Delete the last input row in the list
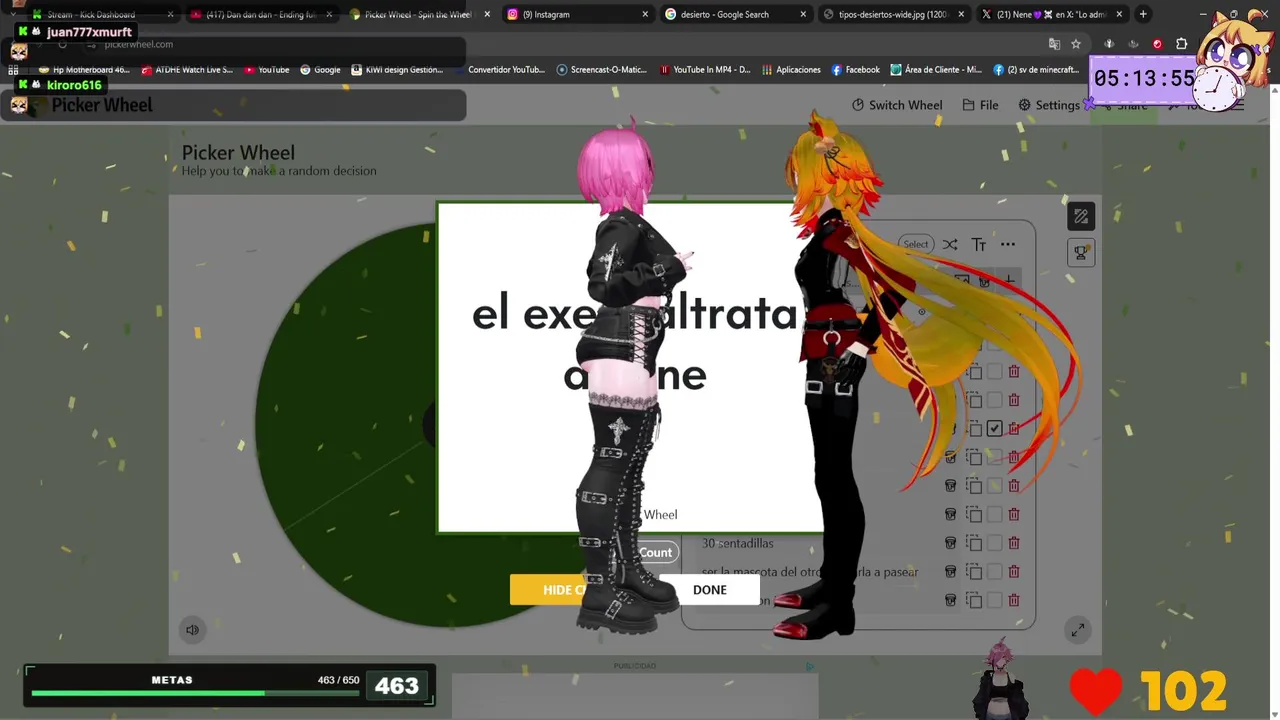 point(1014,600)
